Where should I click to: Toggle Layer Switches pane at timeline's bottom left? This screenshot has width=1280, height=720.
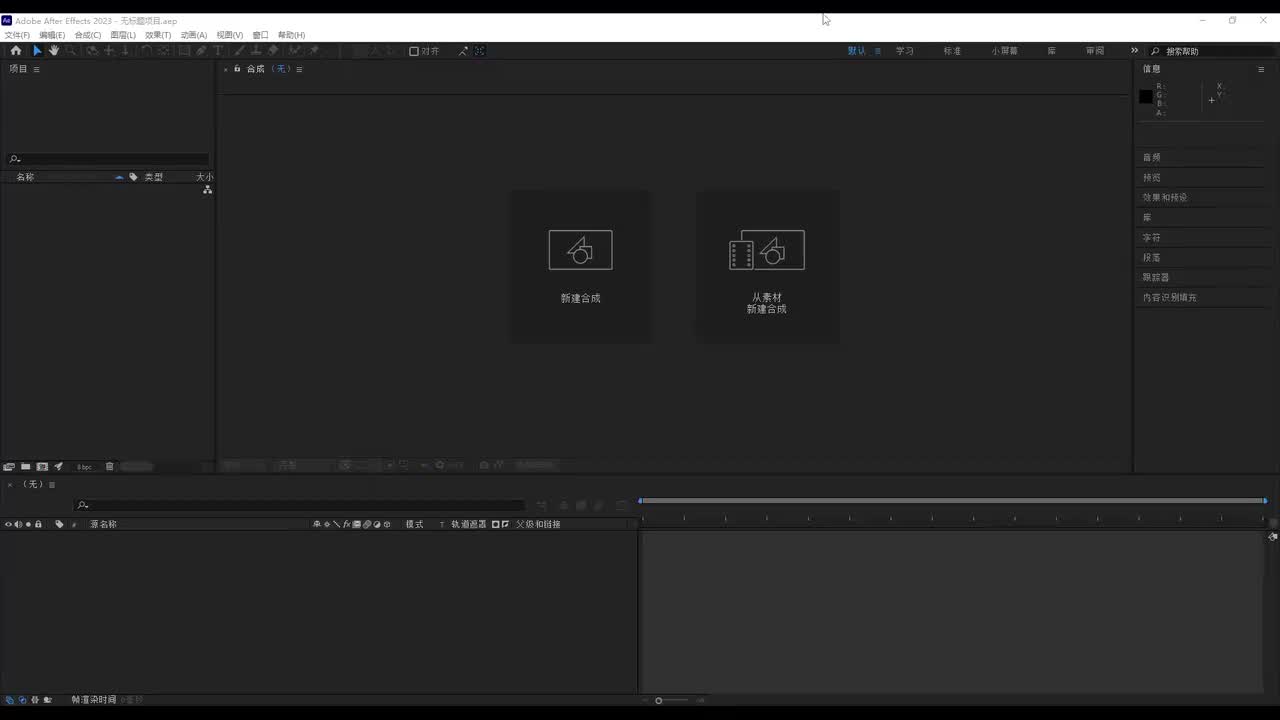pyautogui.click(x=10, y=700)
